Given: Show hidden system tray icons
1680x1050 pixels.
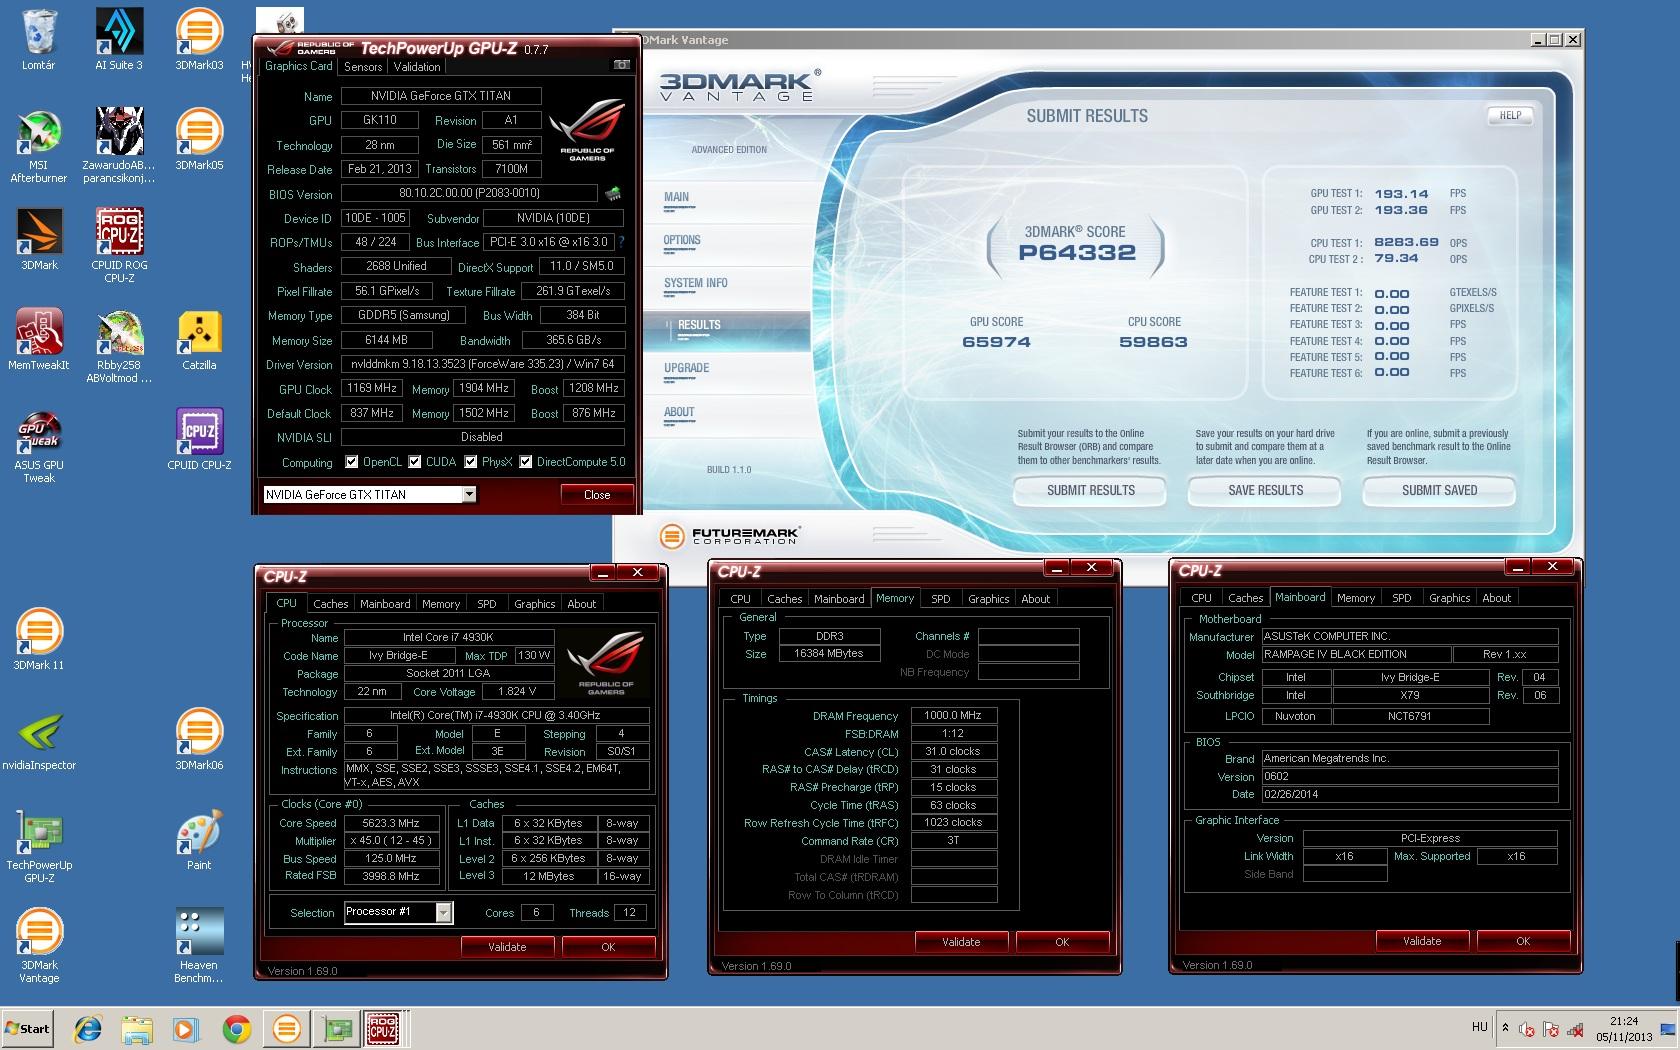Looking at the screenshot, I should click(1505, 1027).
